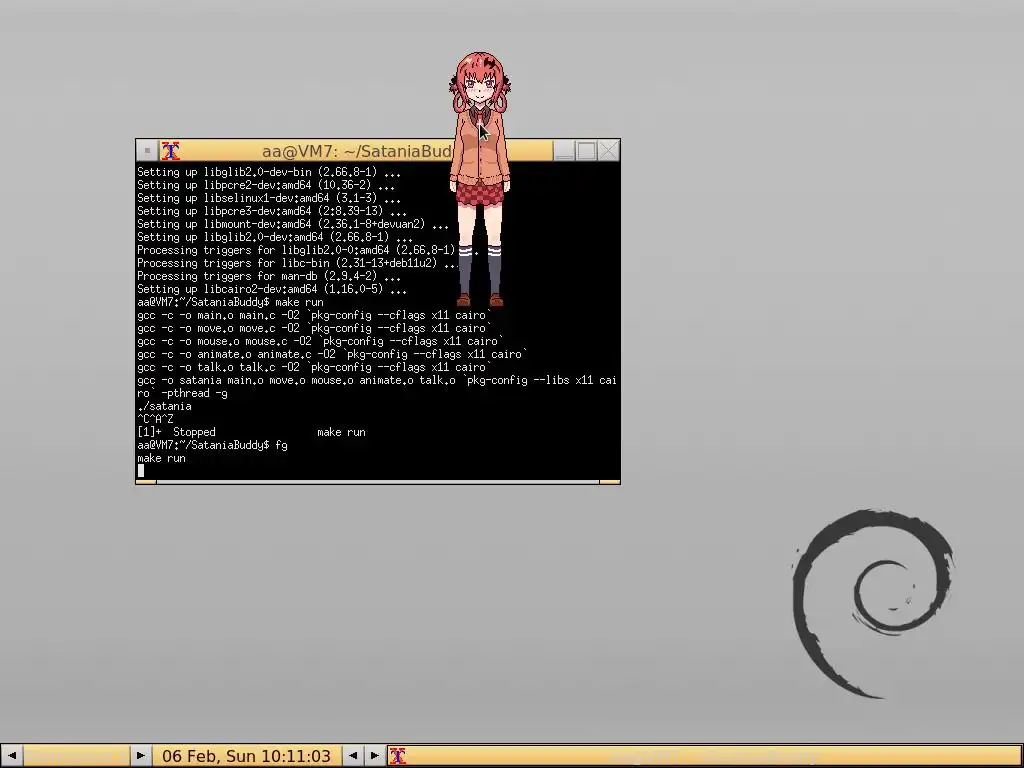Image resolution: width=1024 pixels, height=768 pixels.
Task: Click the title text aa@VM7: ~/SataniaBud
Action: [357, 152]
